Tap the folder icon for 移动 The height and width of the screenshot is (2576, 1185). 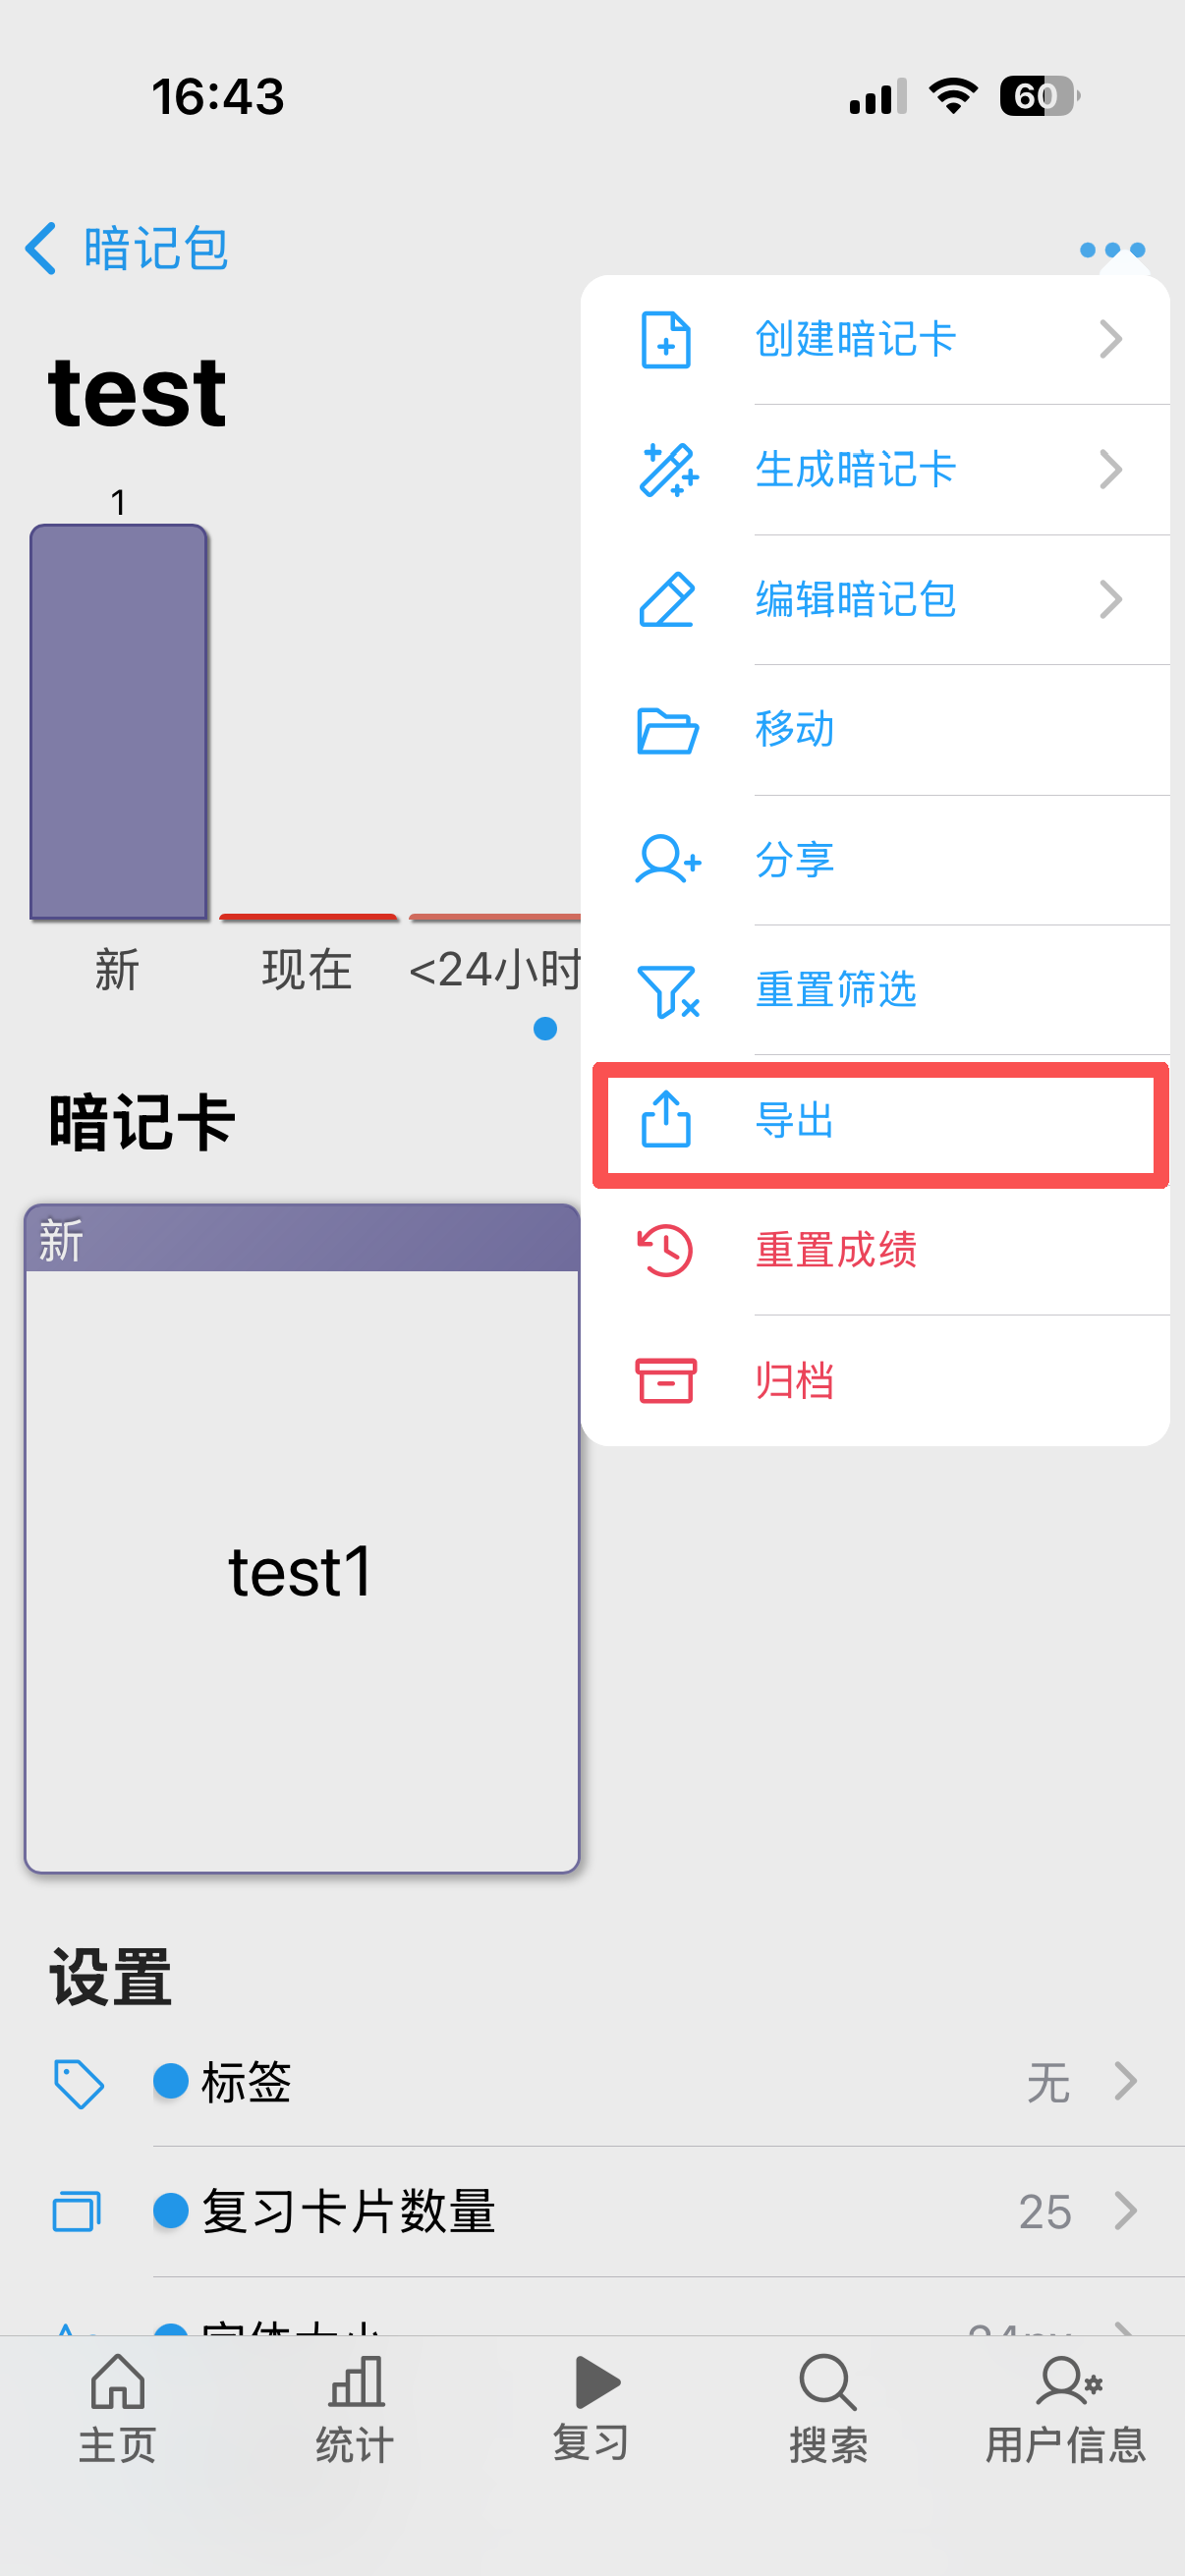point(667,730)
